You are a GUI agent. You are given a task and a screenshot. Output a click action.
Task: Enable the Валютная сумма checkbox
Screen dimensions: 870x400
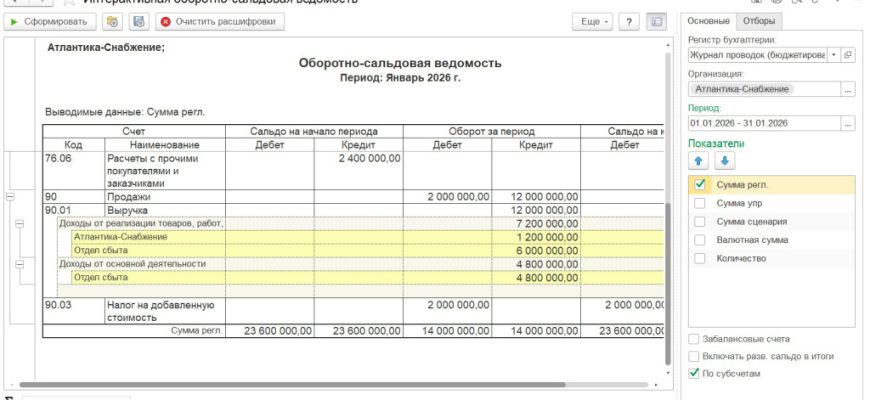coord(700,240)
